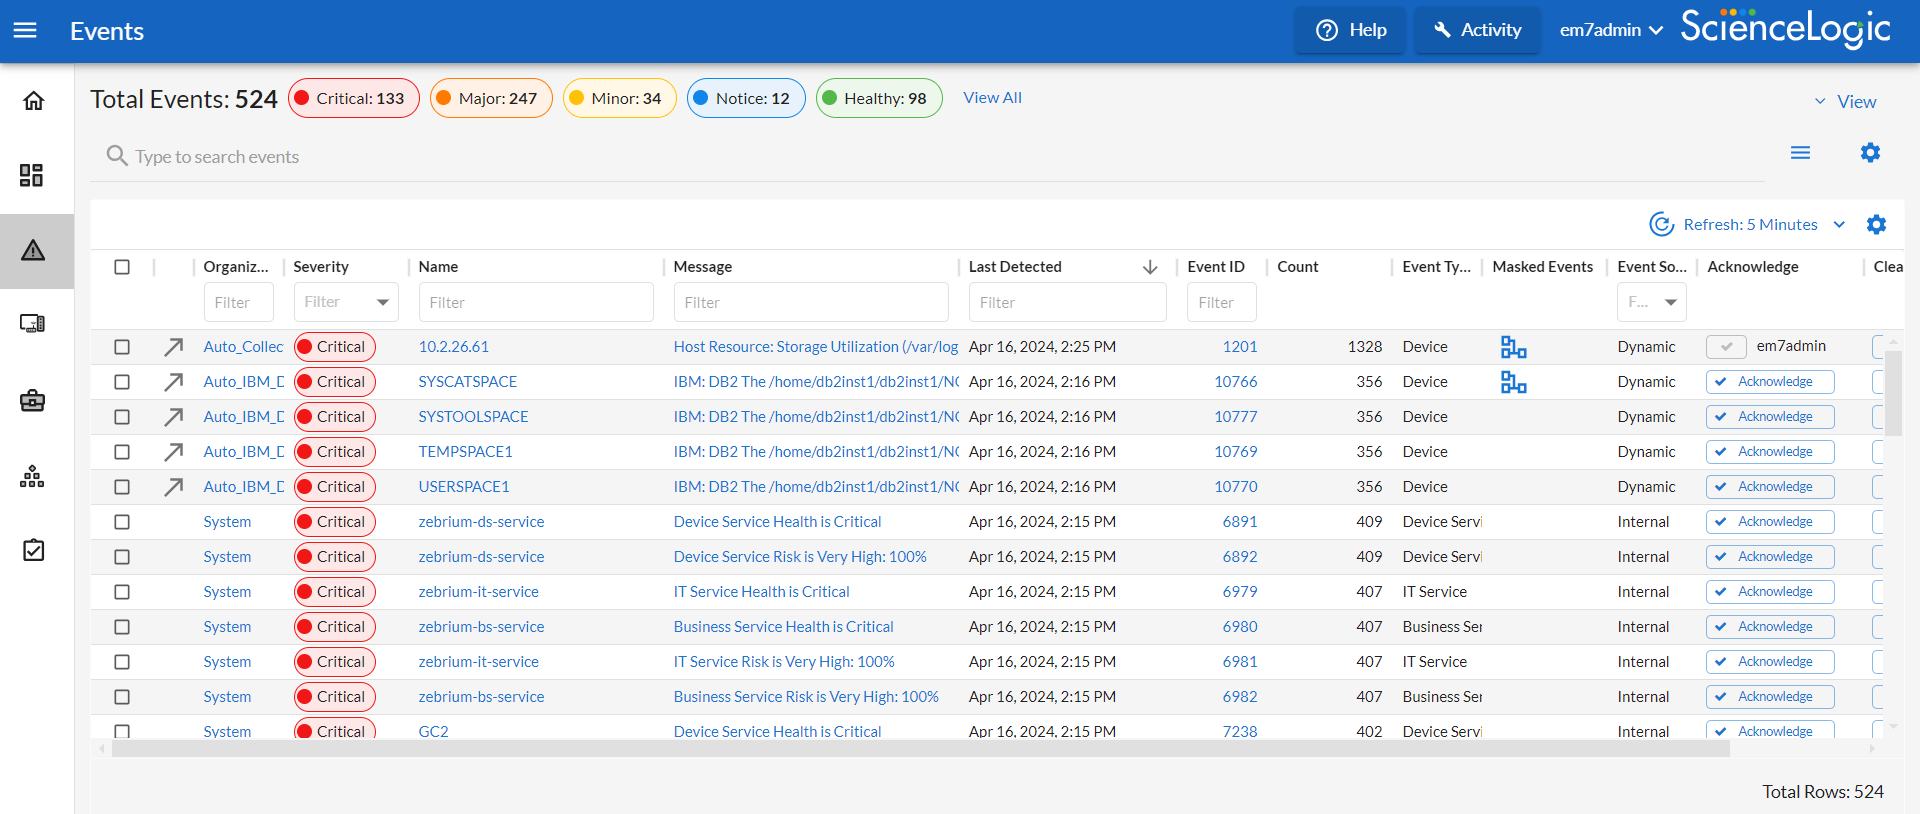Open Devices page from the sidebar
The image size is (1920, 814).
click(x=32, y=324)
